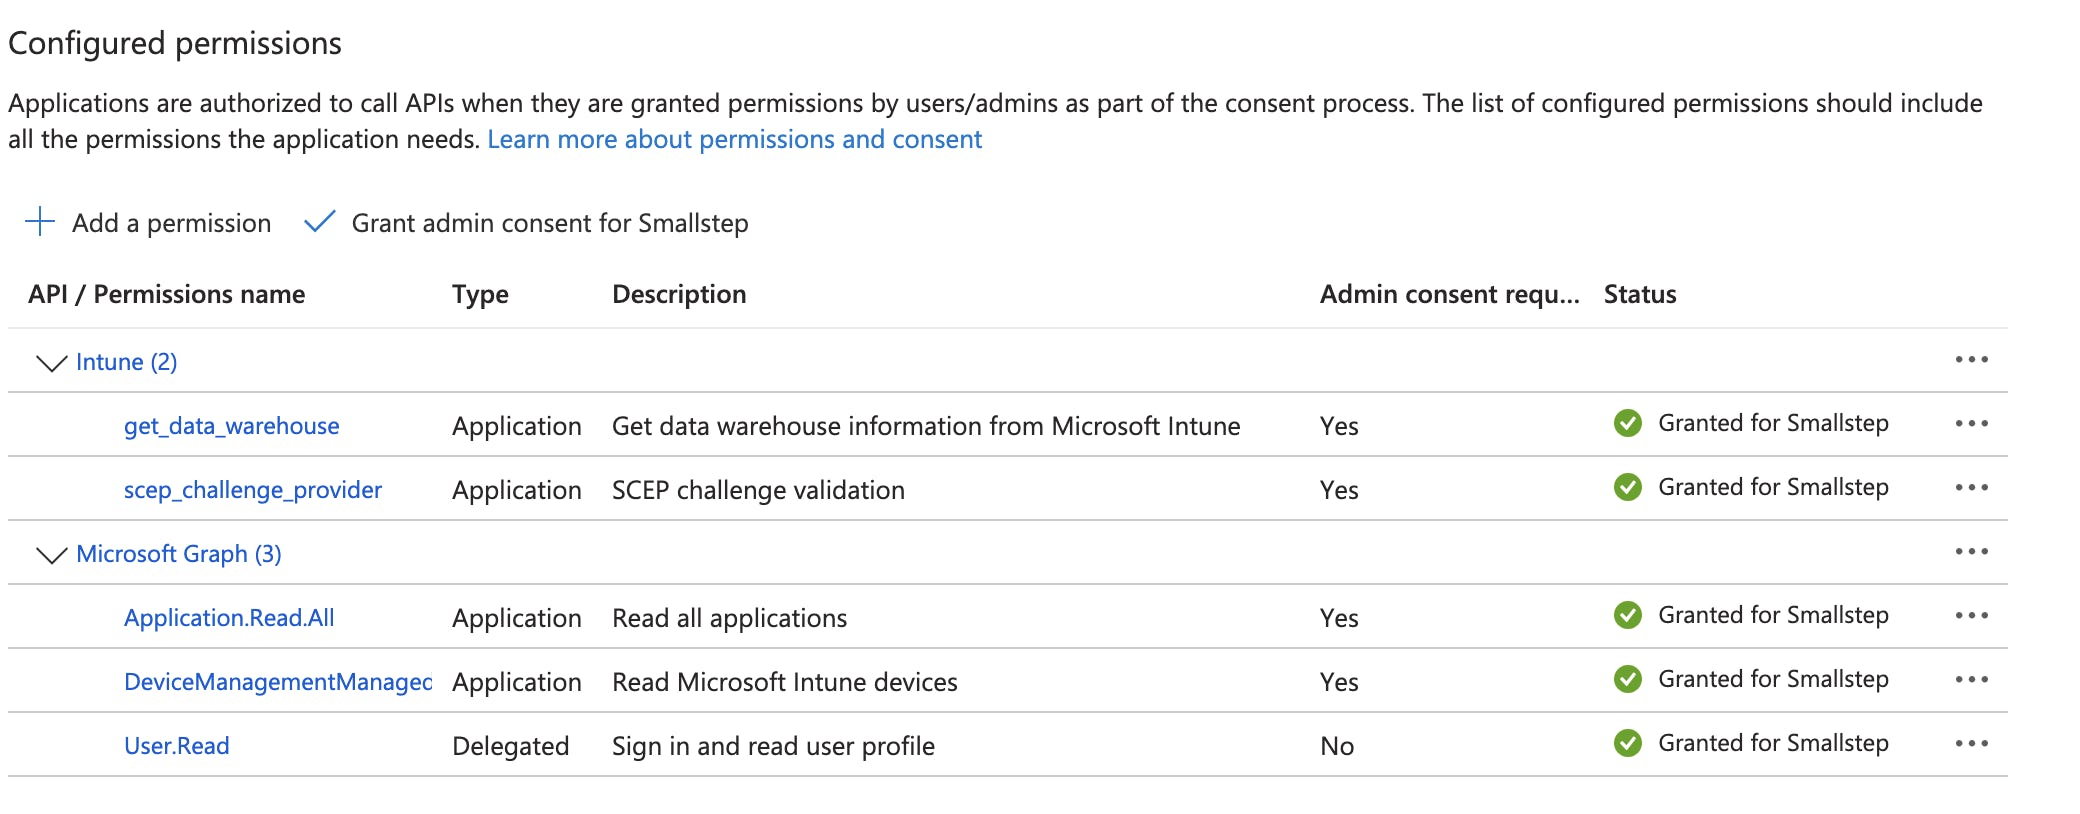This screenshot has width=2080, height=814.
Task: Click the plus icon for Add a permission
Action: 40,221
